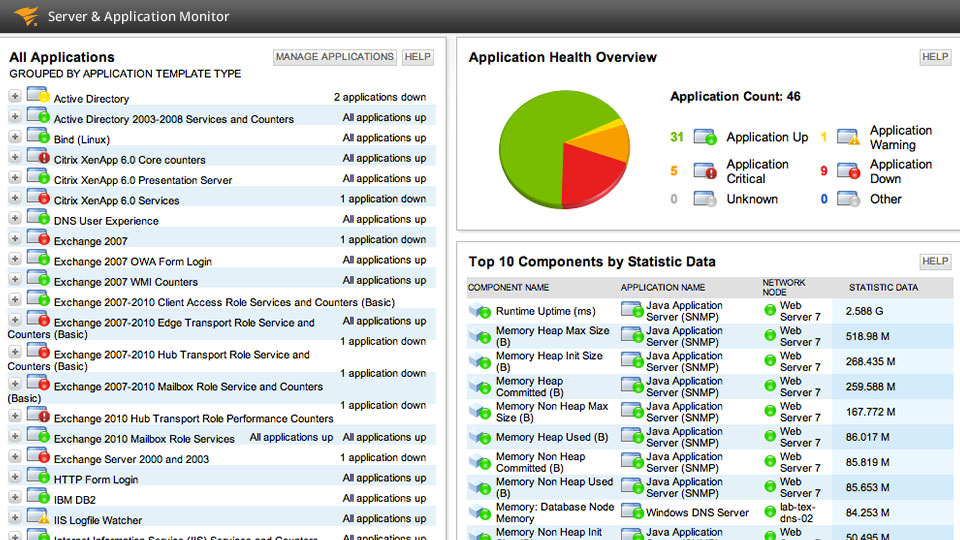Screen dimensions: 960x540
Task: Click the Exchange Server 2000 and 2003 down icon
Action: tap(38, 456)
